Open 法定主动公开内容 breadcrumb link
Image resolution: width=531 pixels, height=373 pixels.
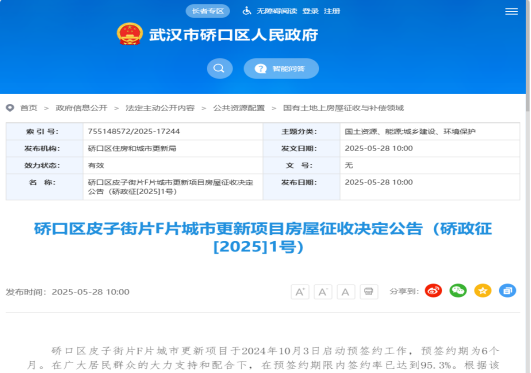tap(160, 108)
